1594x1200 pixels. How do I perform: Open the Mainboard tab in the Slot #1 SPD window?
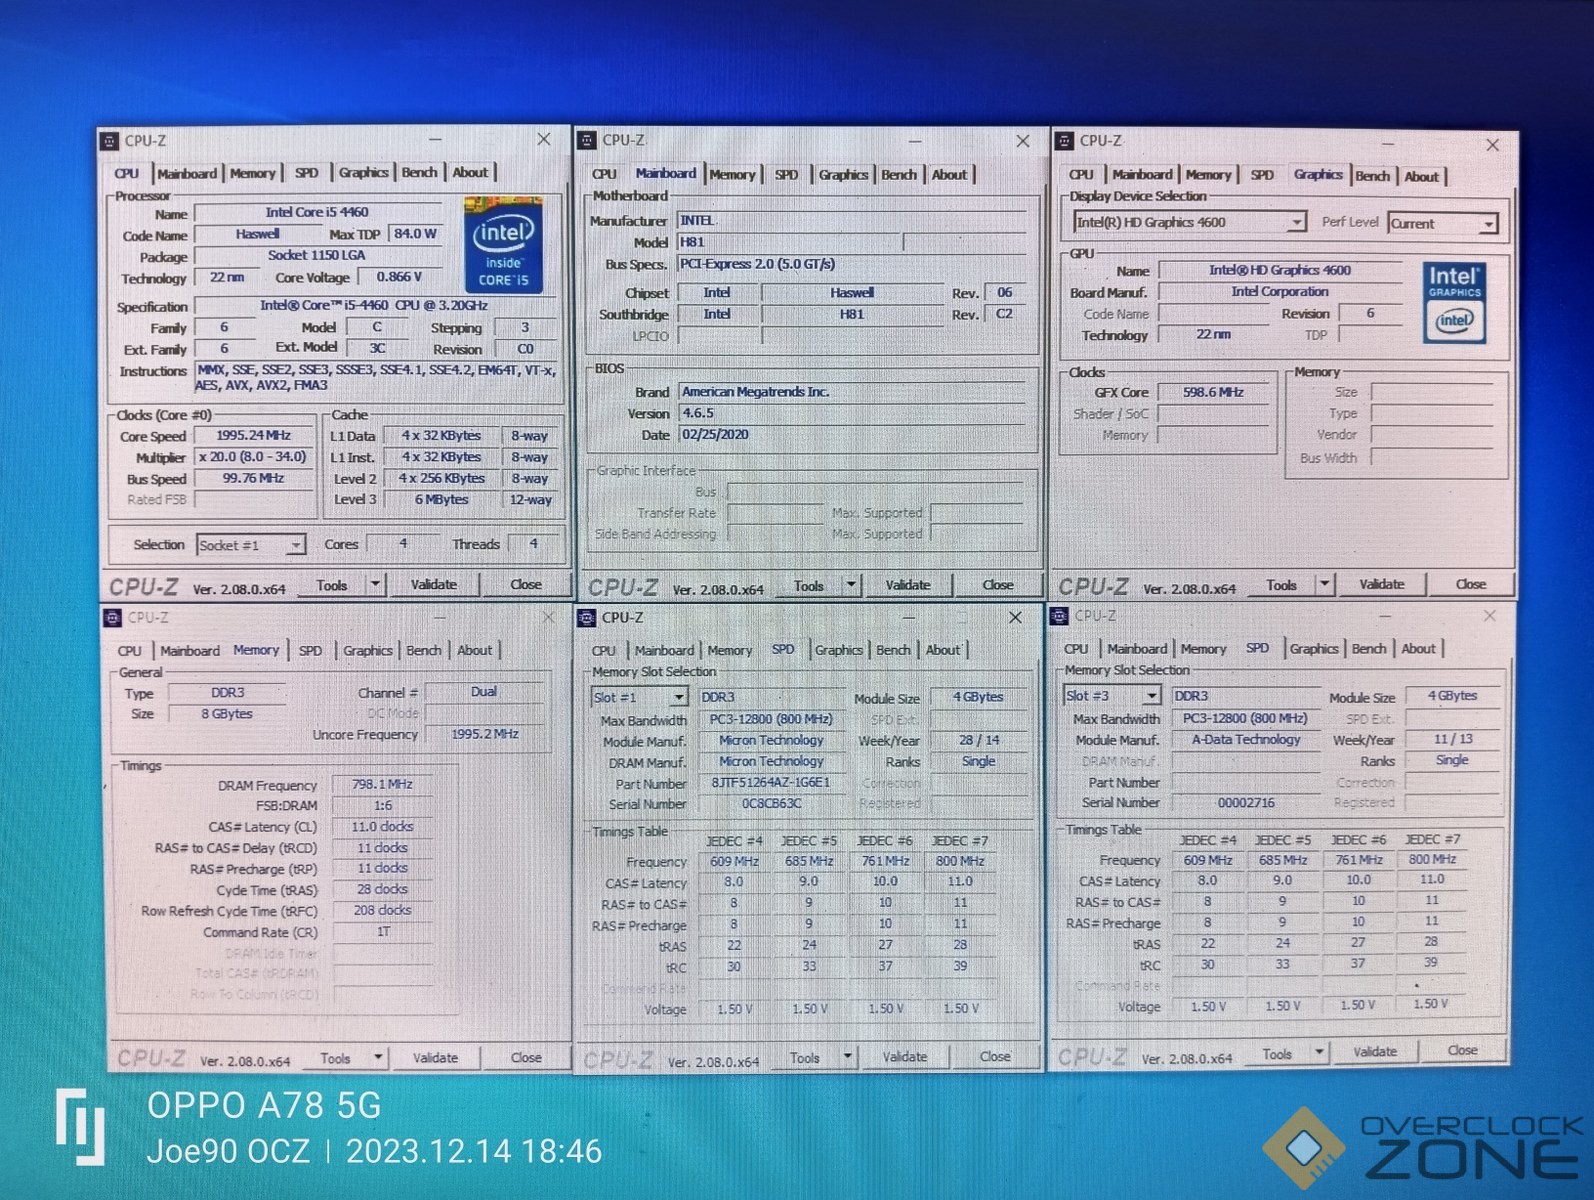coord(664,650)
